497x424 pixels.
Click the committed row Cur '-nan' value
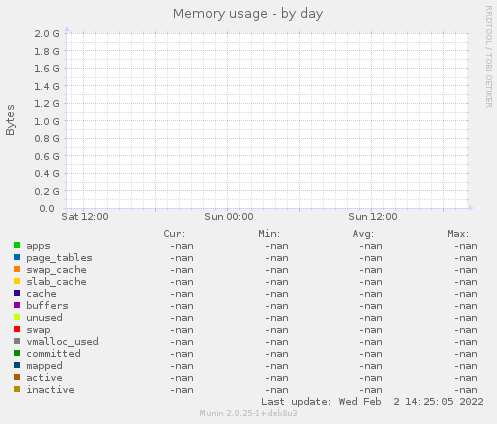tap(182, 354)
